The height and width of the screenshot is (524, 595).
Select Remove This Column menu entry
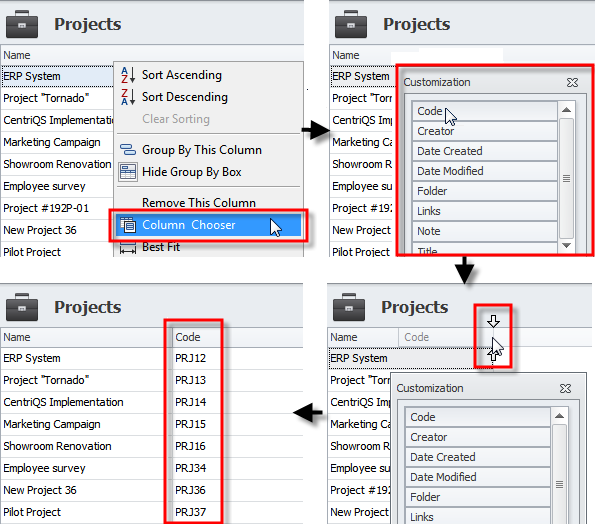click(x=199, y=203)
